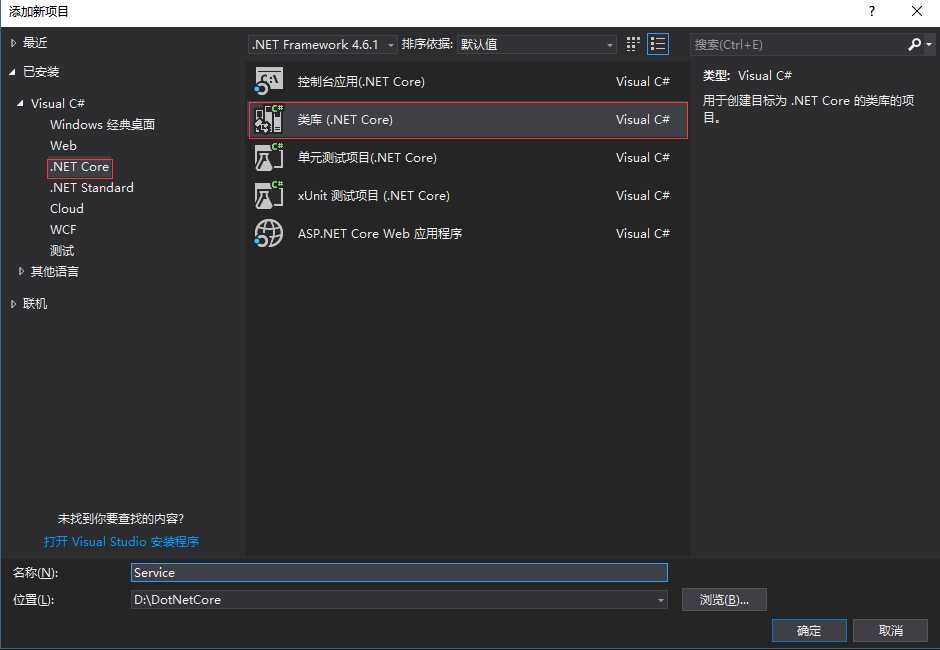This screenshot has width=940, height=650.
Task: Select the .NET Standard category
Action: 91,188
